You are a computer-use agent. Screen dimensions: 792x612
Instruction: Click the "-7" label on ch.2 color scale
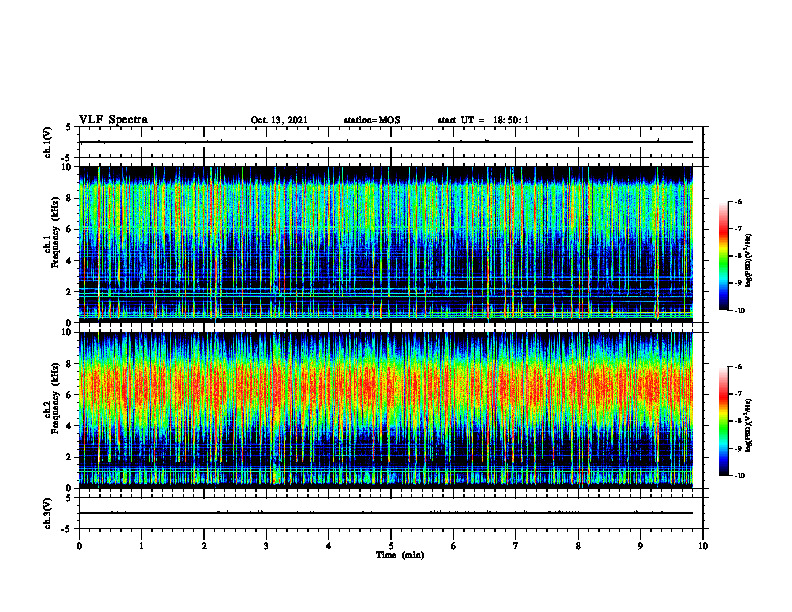738,394
